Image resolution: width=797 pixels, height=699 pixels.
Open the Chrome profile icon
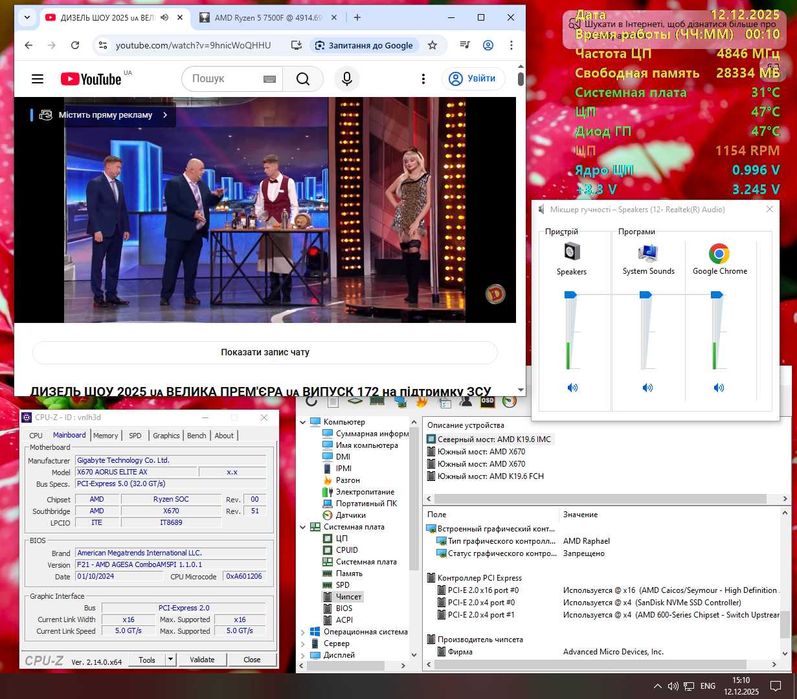(488, 45)
